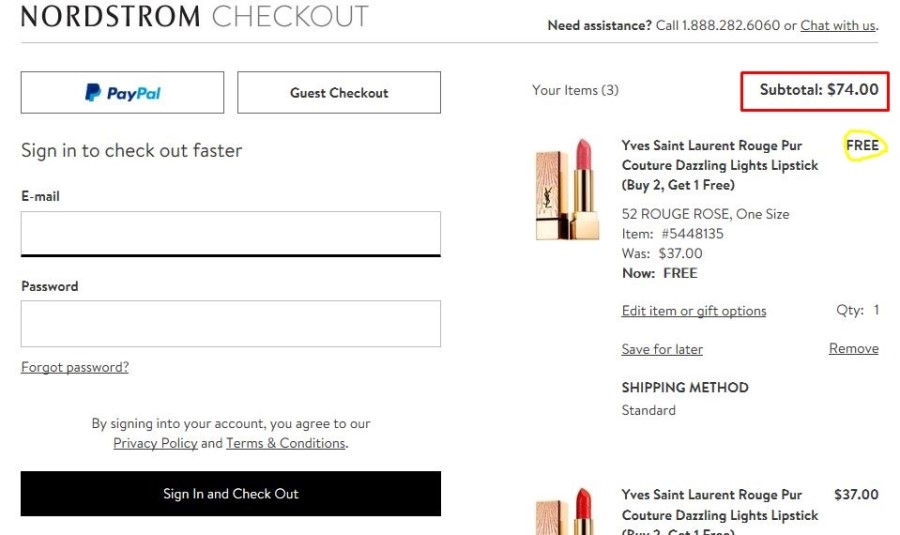Viewport: 900px width, 535px height.
Task: Click Edit item or gift options
Action: 694,311
